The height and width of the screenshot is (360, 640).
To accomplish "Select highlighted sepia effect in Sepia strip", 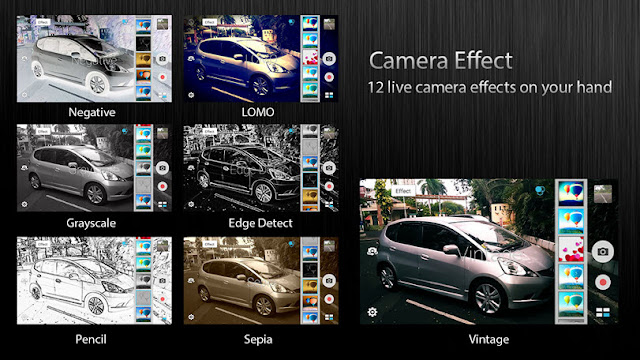I will (310, 286).
